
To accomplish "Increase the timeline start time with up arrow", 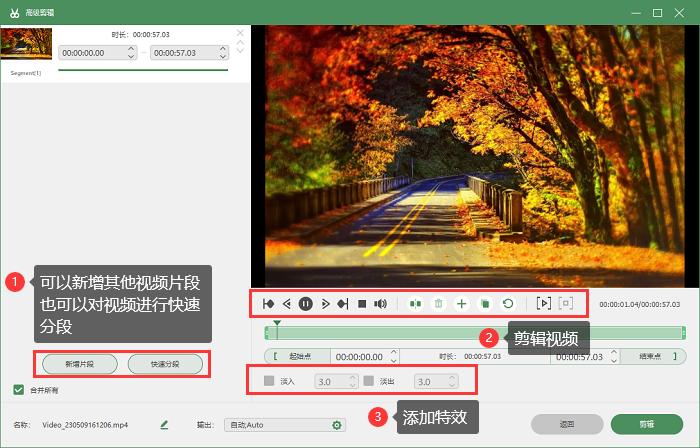I will click(394, 353).
